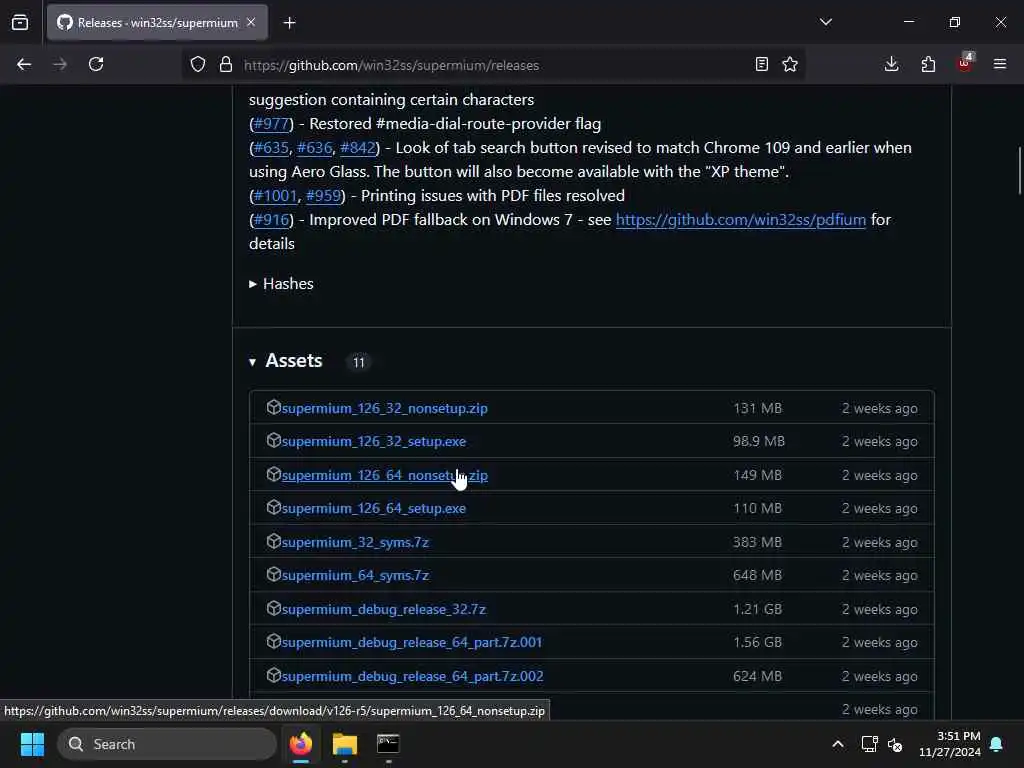Open the muted volume tray icon
This screenshot has width=1024, height=768.
[895, 744]
